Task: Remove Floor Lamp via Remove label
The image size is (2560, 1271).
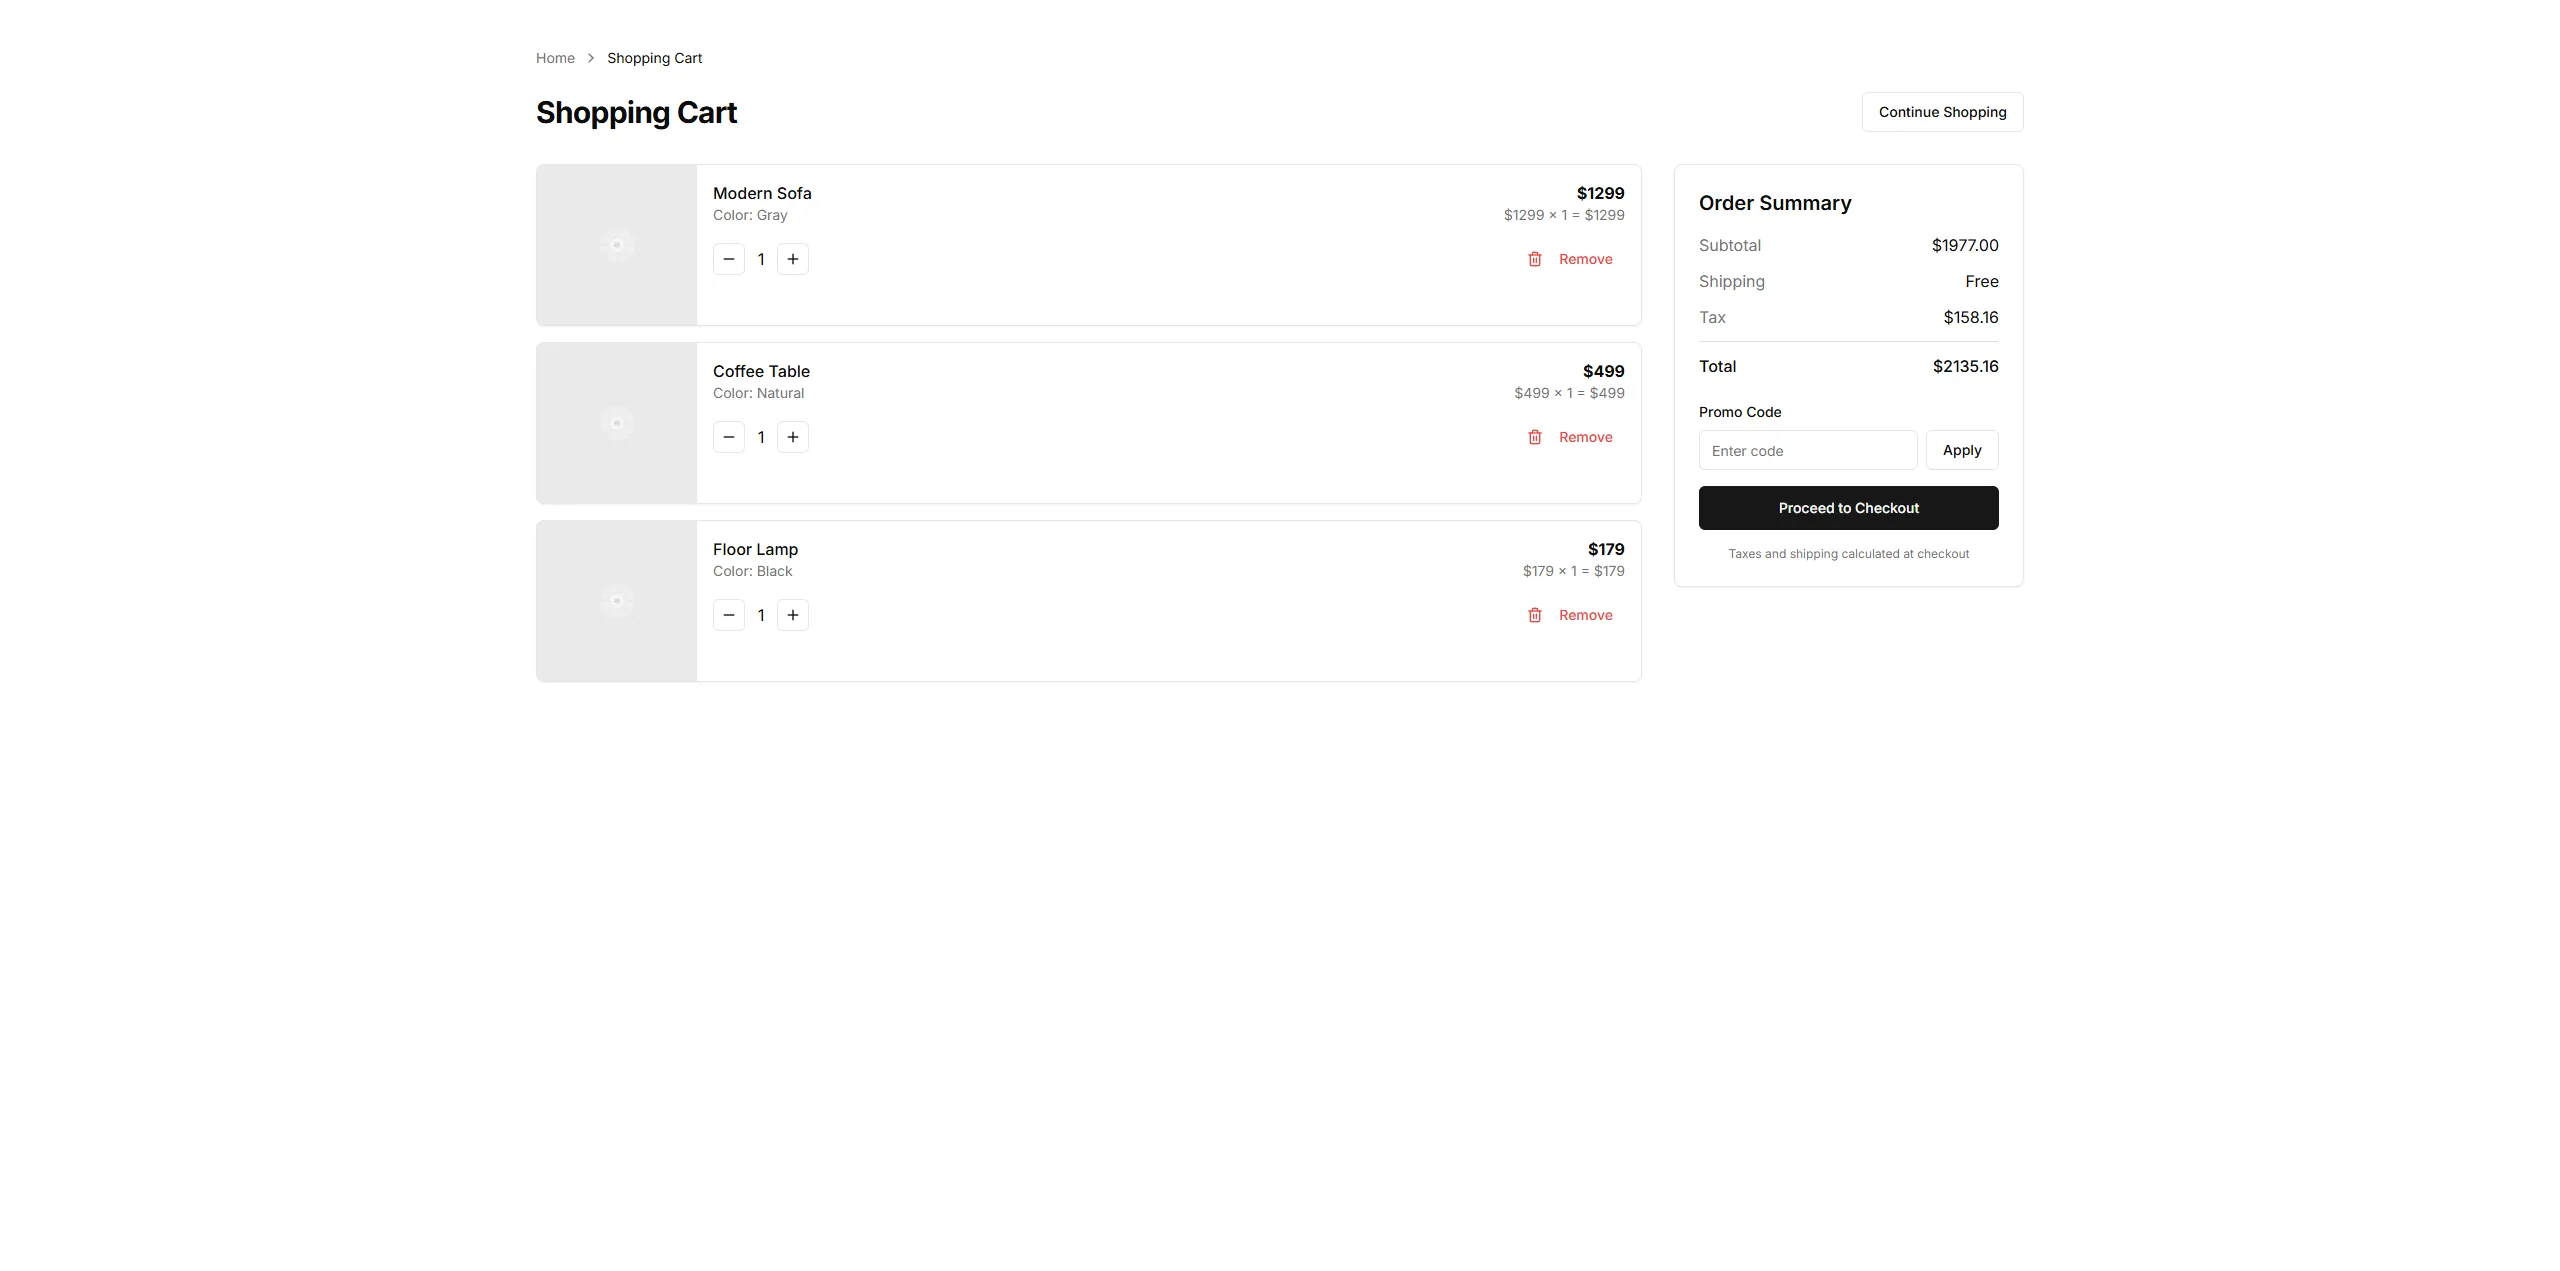Action: pyautogui.click(x=1586, y=615)
